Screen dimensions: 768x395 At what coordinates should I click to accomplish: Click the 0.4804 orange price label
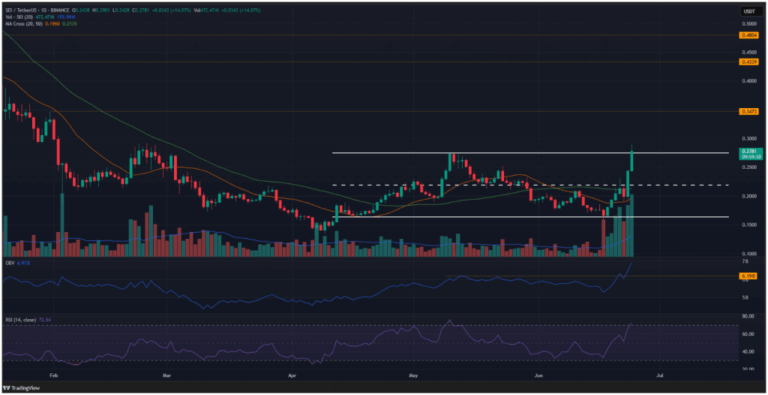[x=748, y=35]
